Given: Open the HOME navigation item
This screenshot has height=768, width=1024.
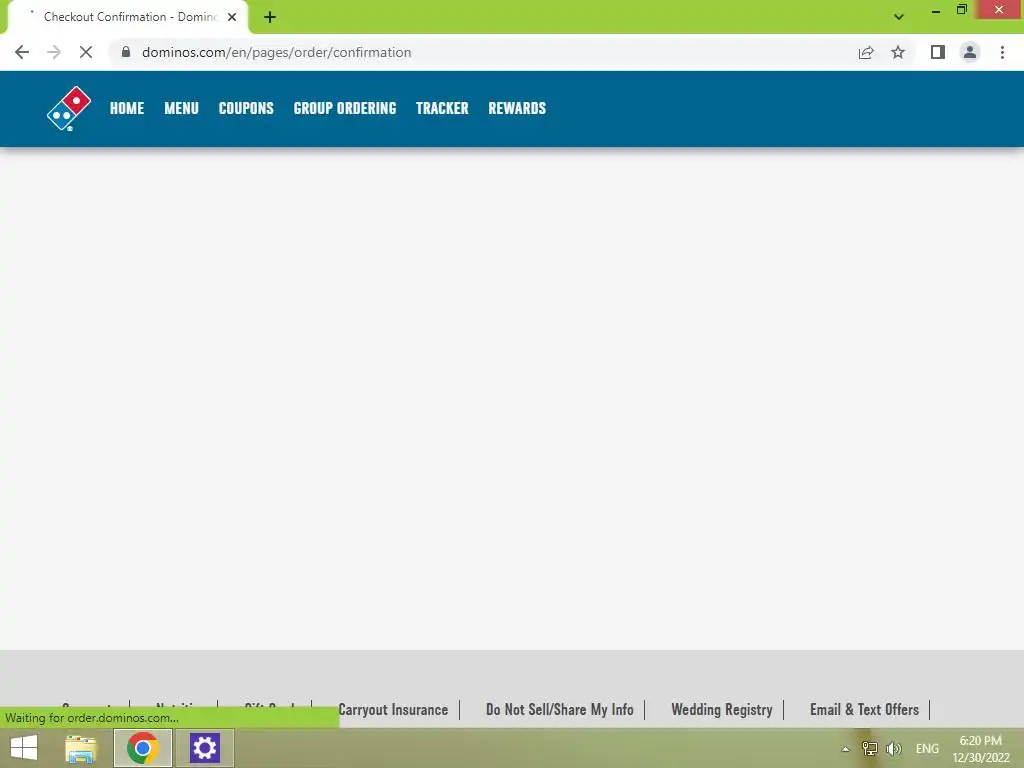Looking at the screenshot, I should coord(127,108).
